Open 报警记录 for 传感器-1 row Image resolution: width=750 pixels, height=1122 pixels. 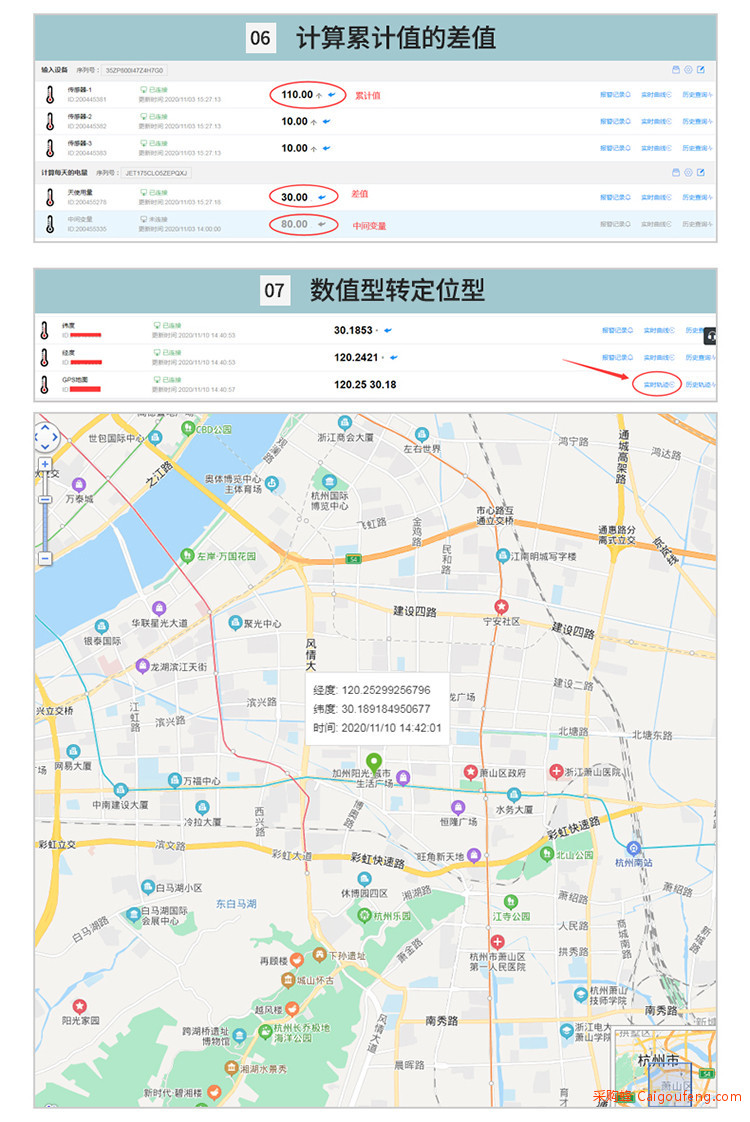click(x=615, y=94)
